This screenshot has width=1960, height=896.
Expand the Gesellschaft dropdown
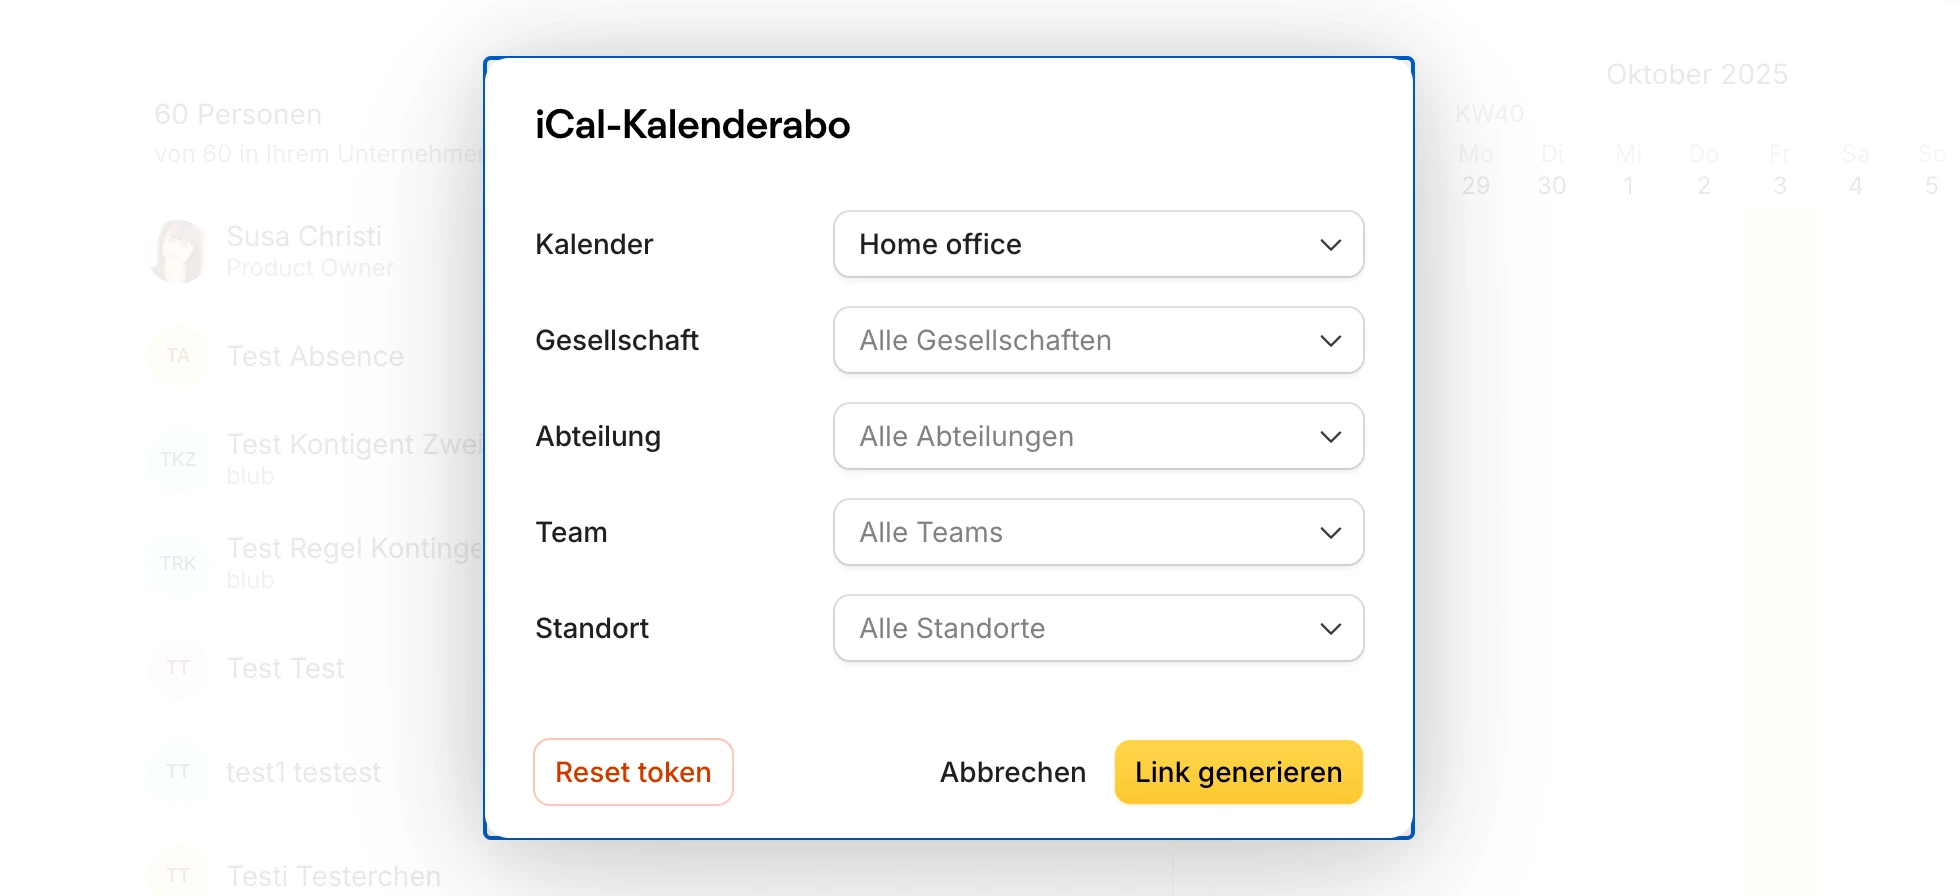tap(1097, 340)
